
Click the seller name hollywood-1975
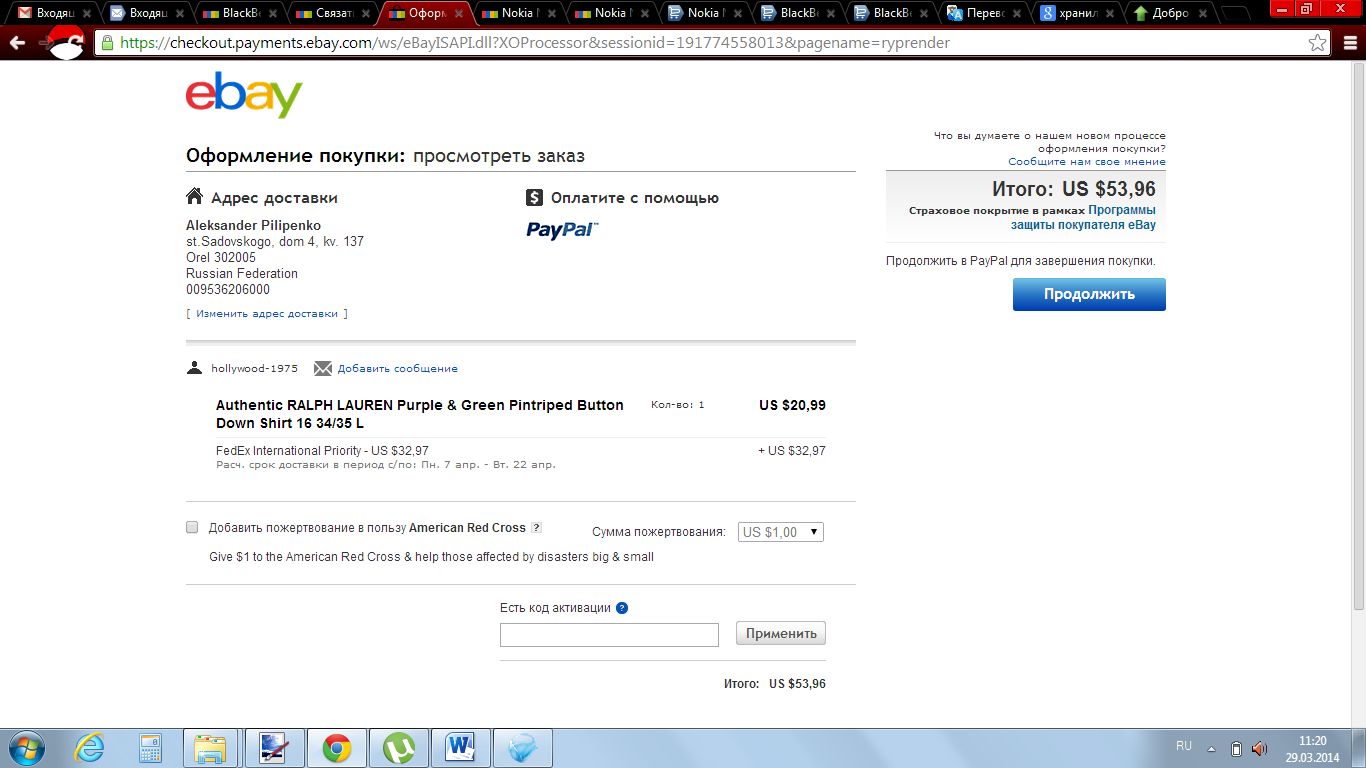point(254,368)
